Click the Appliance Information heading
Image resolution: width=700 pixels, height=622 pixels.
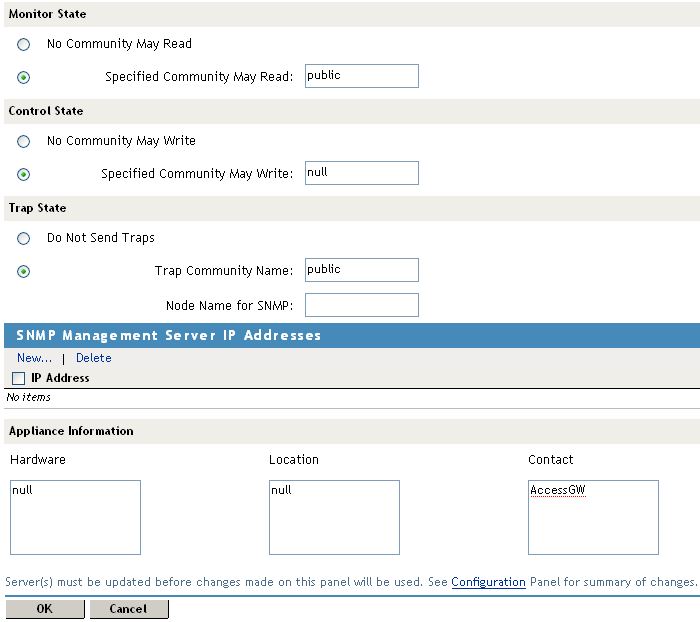point(71,431)
